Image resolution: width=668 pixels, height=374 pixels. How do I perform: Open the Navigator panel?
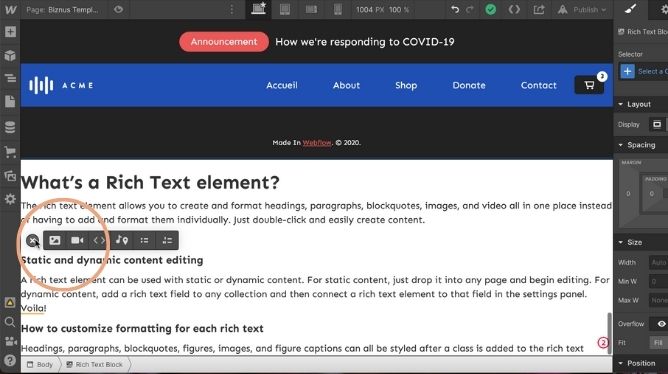coord(10,78)
